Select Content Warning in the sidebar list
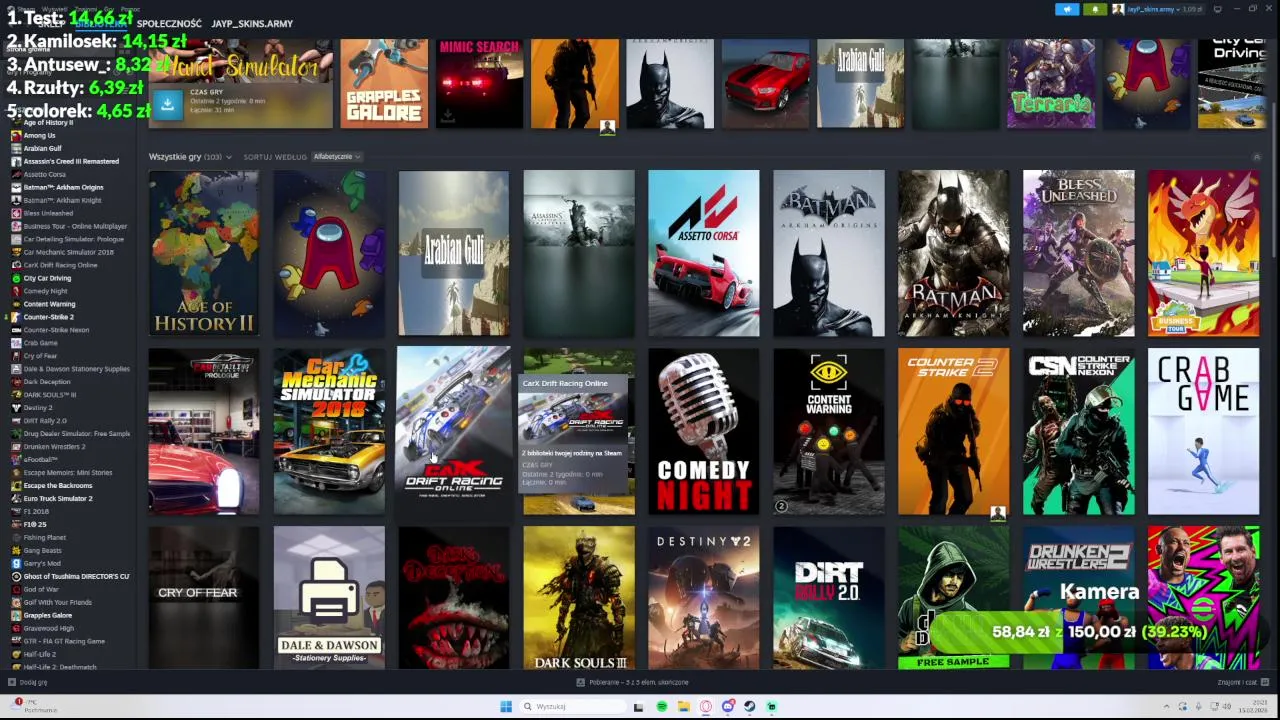This screenshot has height=720, width=1280. (49, 304)
